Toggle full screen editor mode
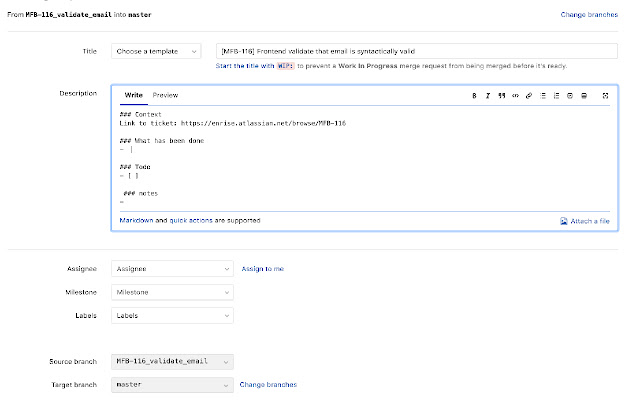The image size is (640, 400). (x=605, y=96)
